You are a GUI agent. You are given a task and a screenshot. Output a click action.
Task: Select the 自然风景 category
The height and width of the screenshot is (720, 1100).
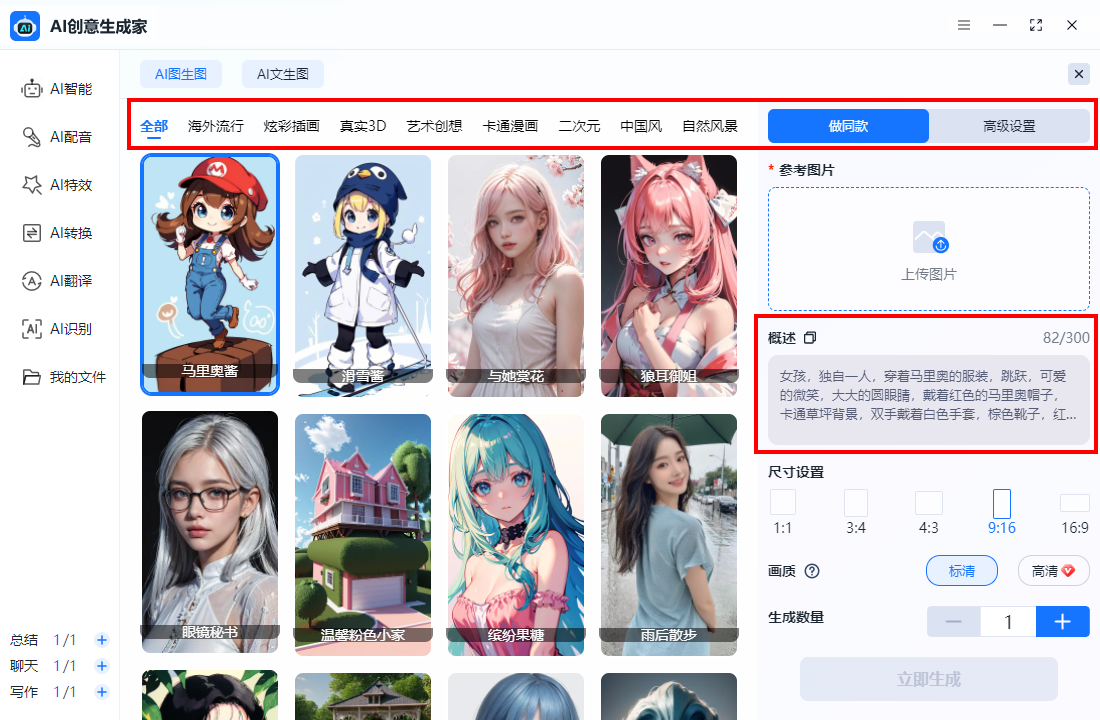[710, 126]
